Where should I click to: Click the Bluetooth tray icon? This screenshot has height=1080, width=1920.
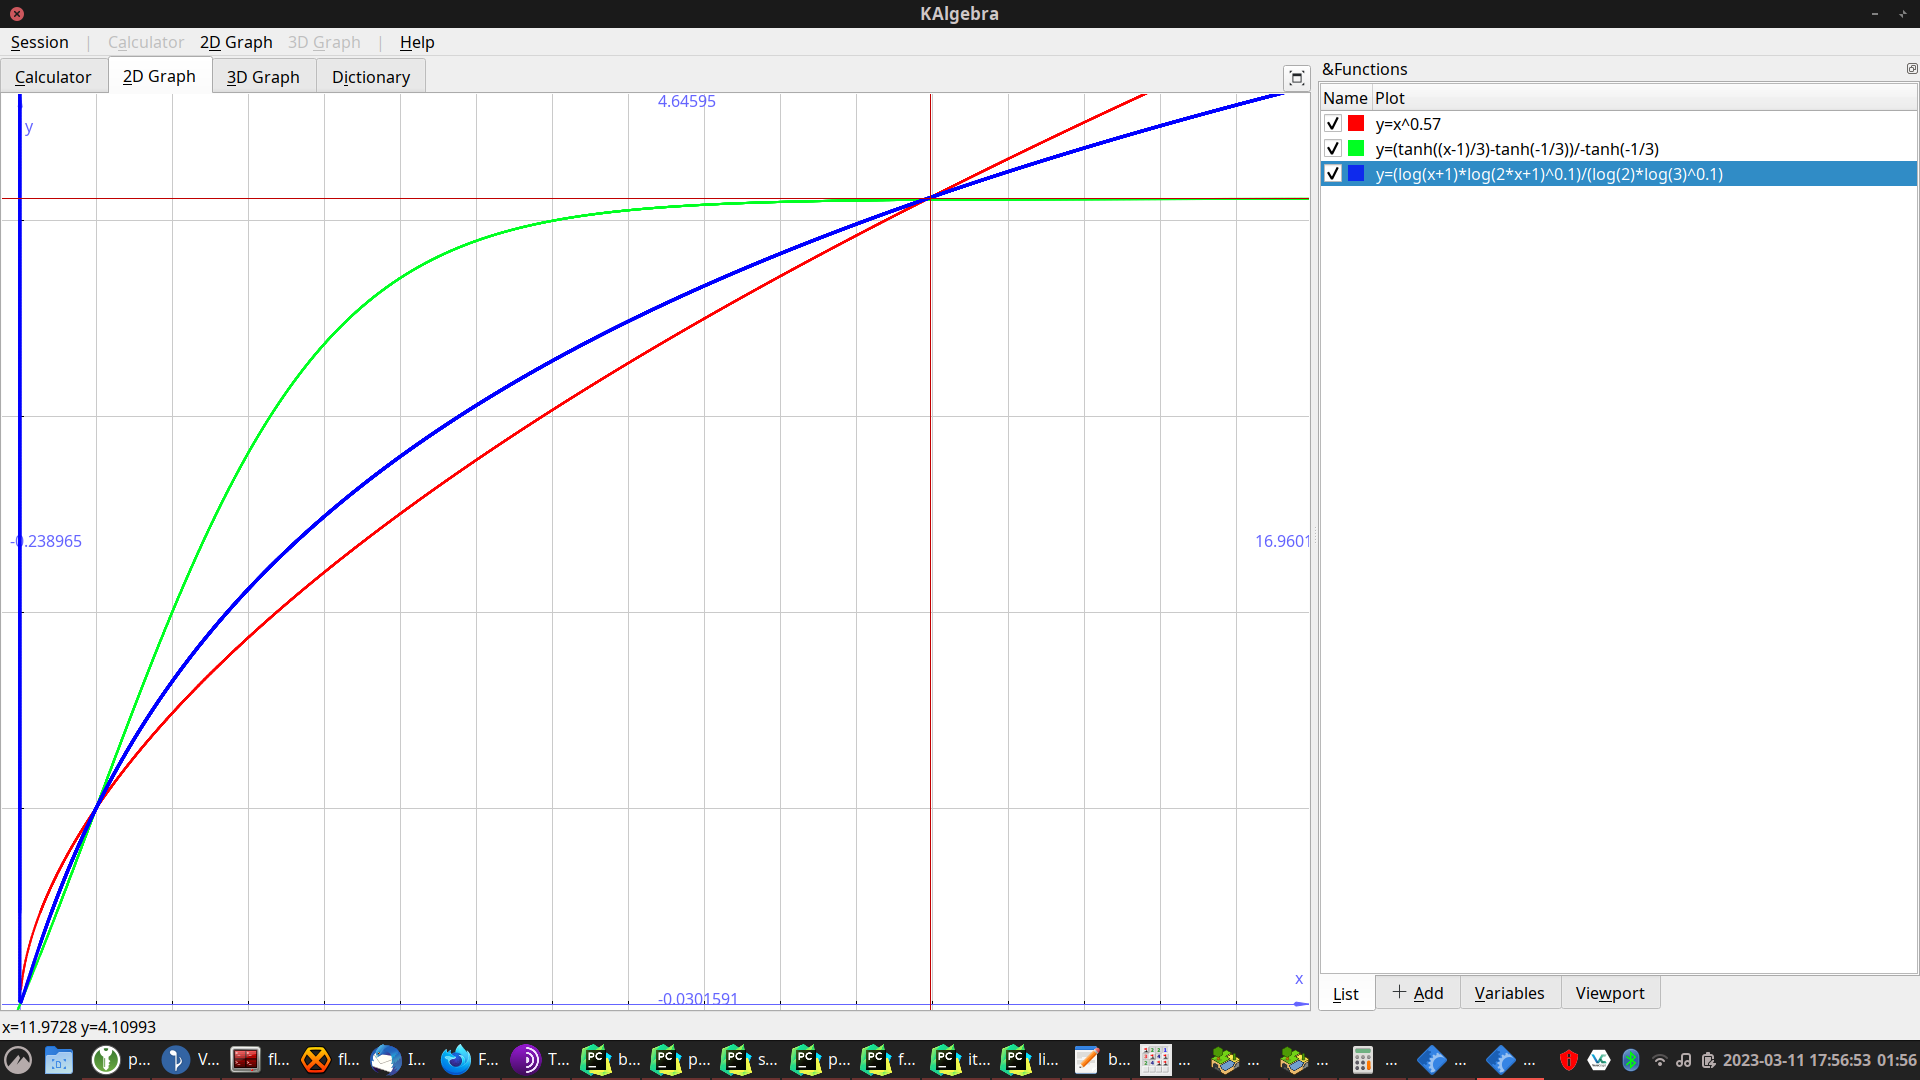pos(1631,1060)
